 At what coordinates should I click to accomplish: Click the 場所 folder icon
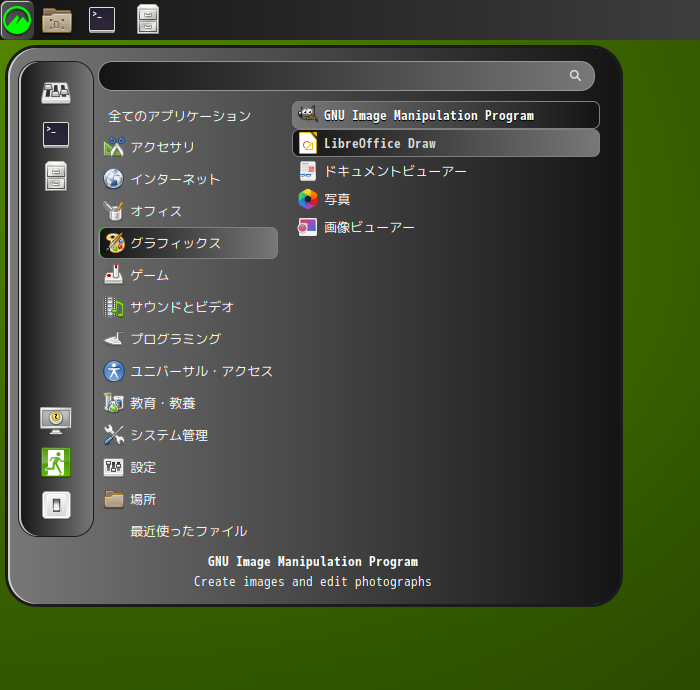(114, 499)
